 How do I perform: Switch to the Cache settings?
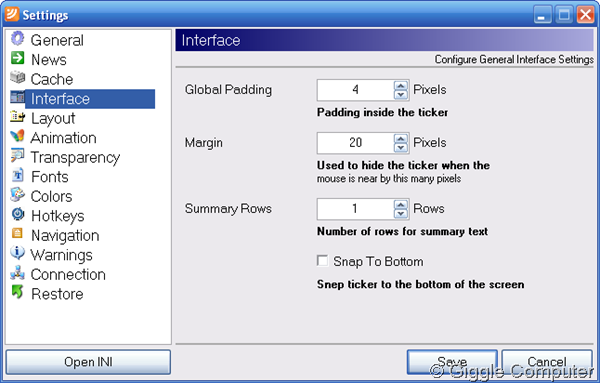click(x=52, y=79)
